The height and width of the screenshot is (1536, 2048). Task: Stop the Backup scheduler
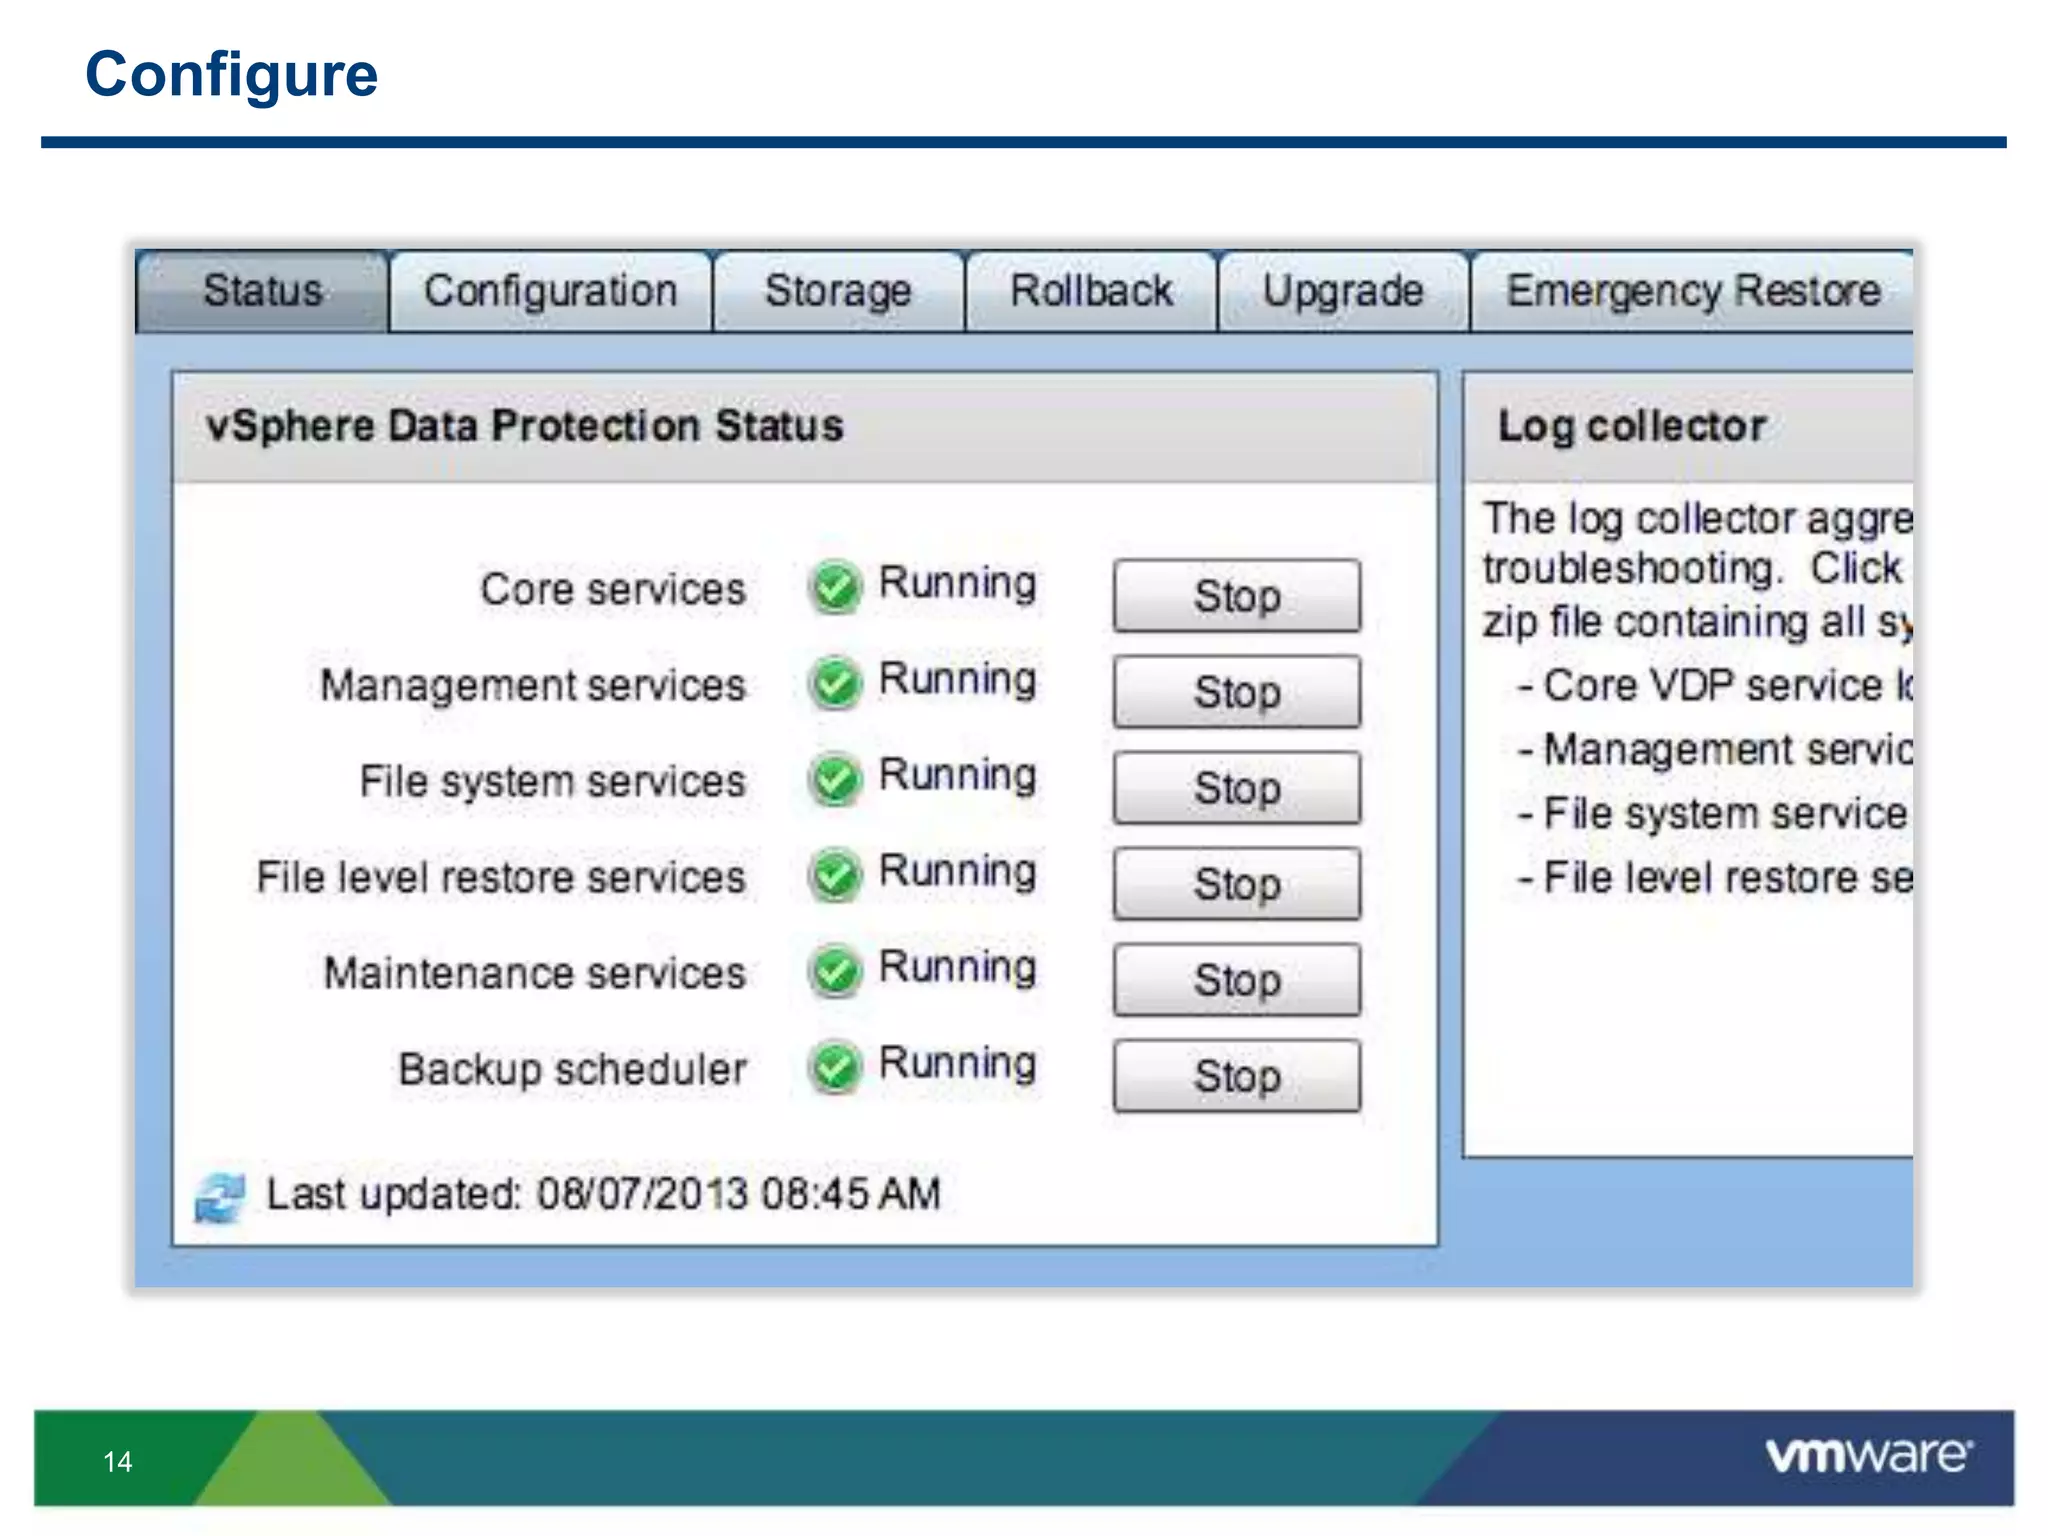(x=1237, y=1076)
